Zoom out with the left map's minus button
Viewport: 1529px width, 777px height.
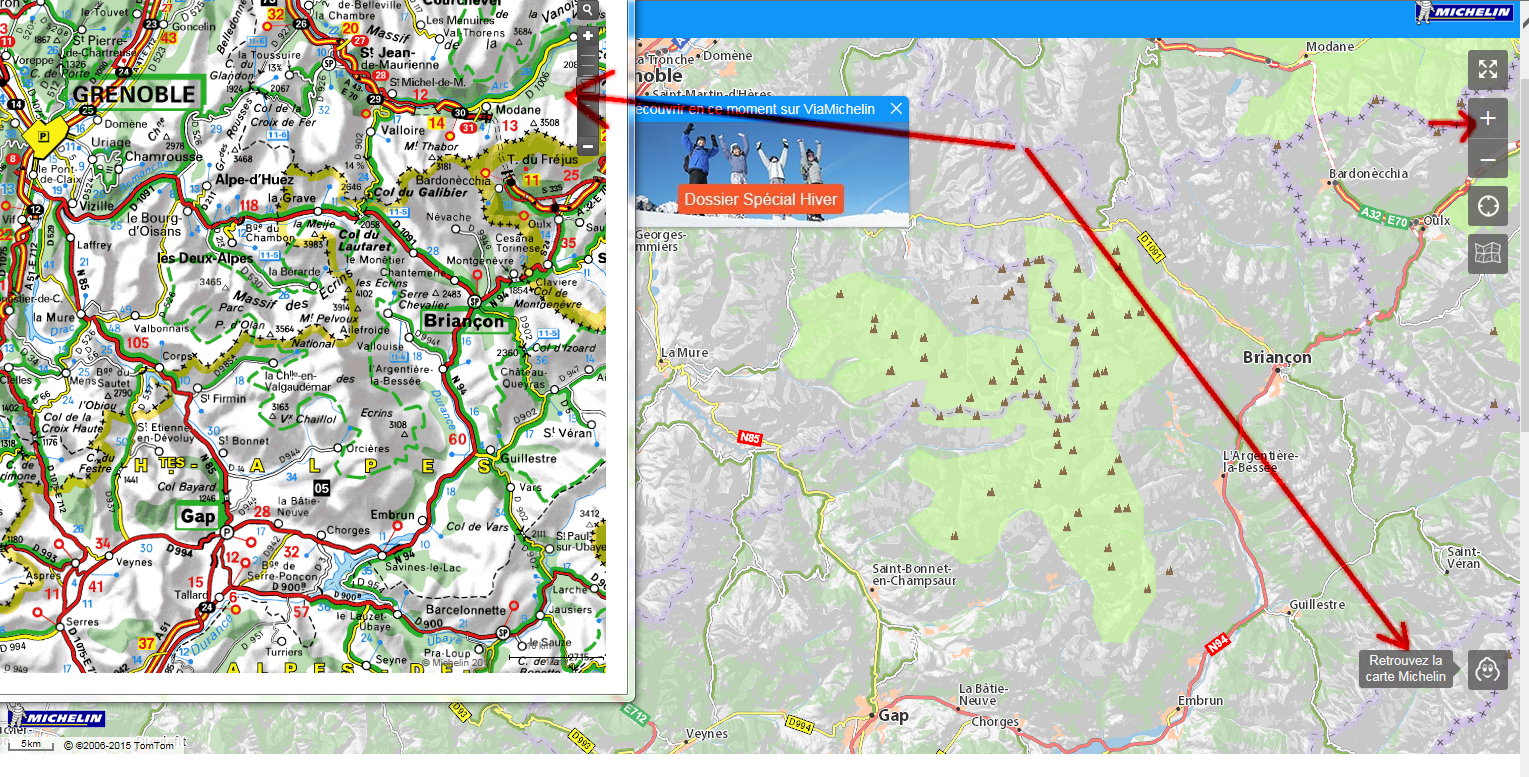(x=588, y=146)
